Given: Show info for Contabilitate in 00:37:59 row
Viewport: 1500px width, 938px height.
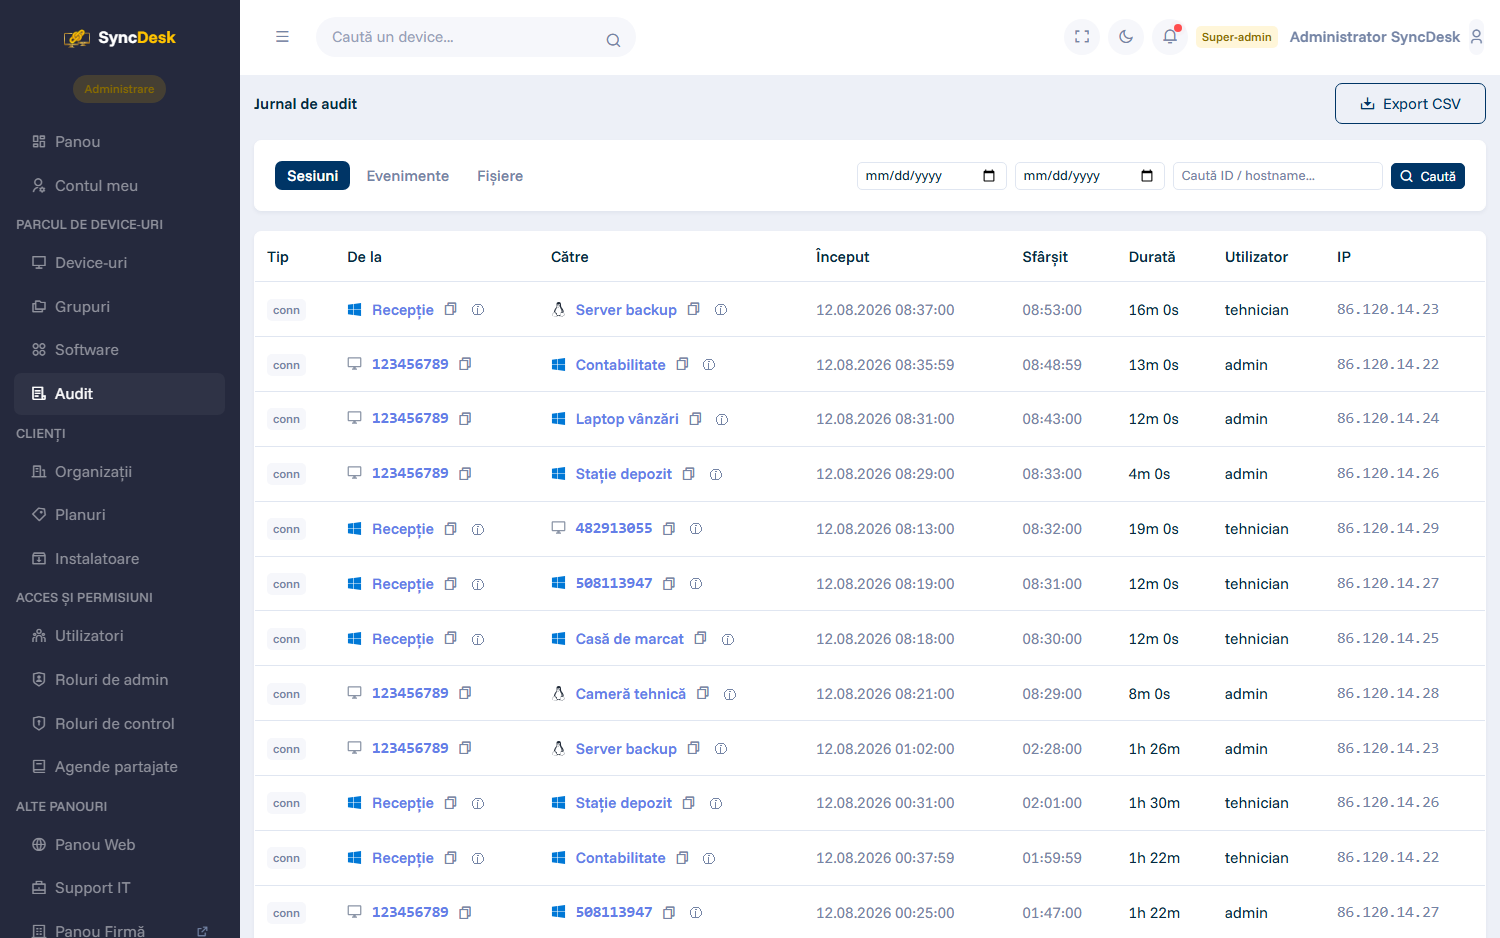Looking at the screenshot, I should [709, 859].
